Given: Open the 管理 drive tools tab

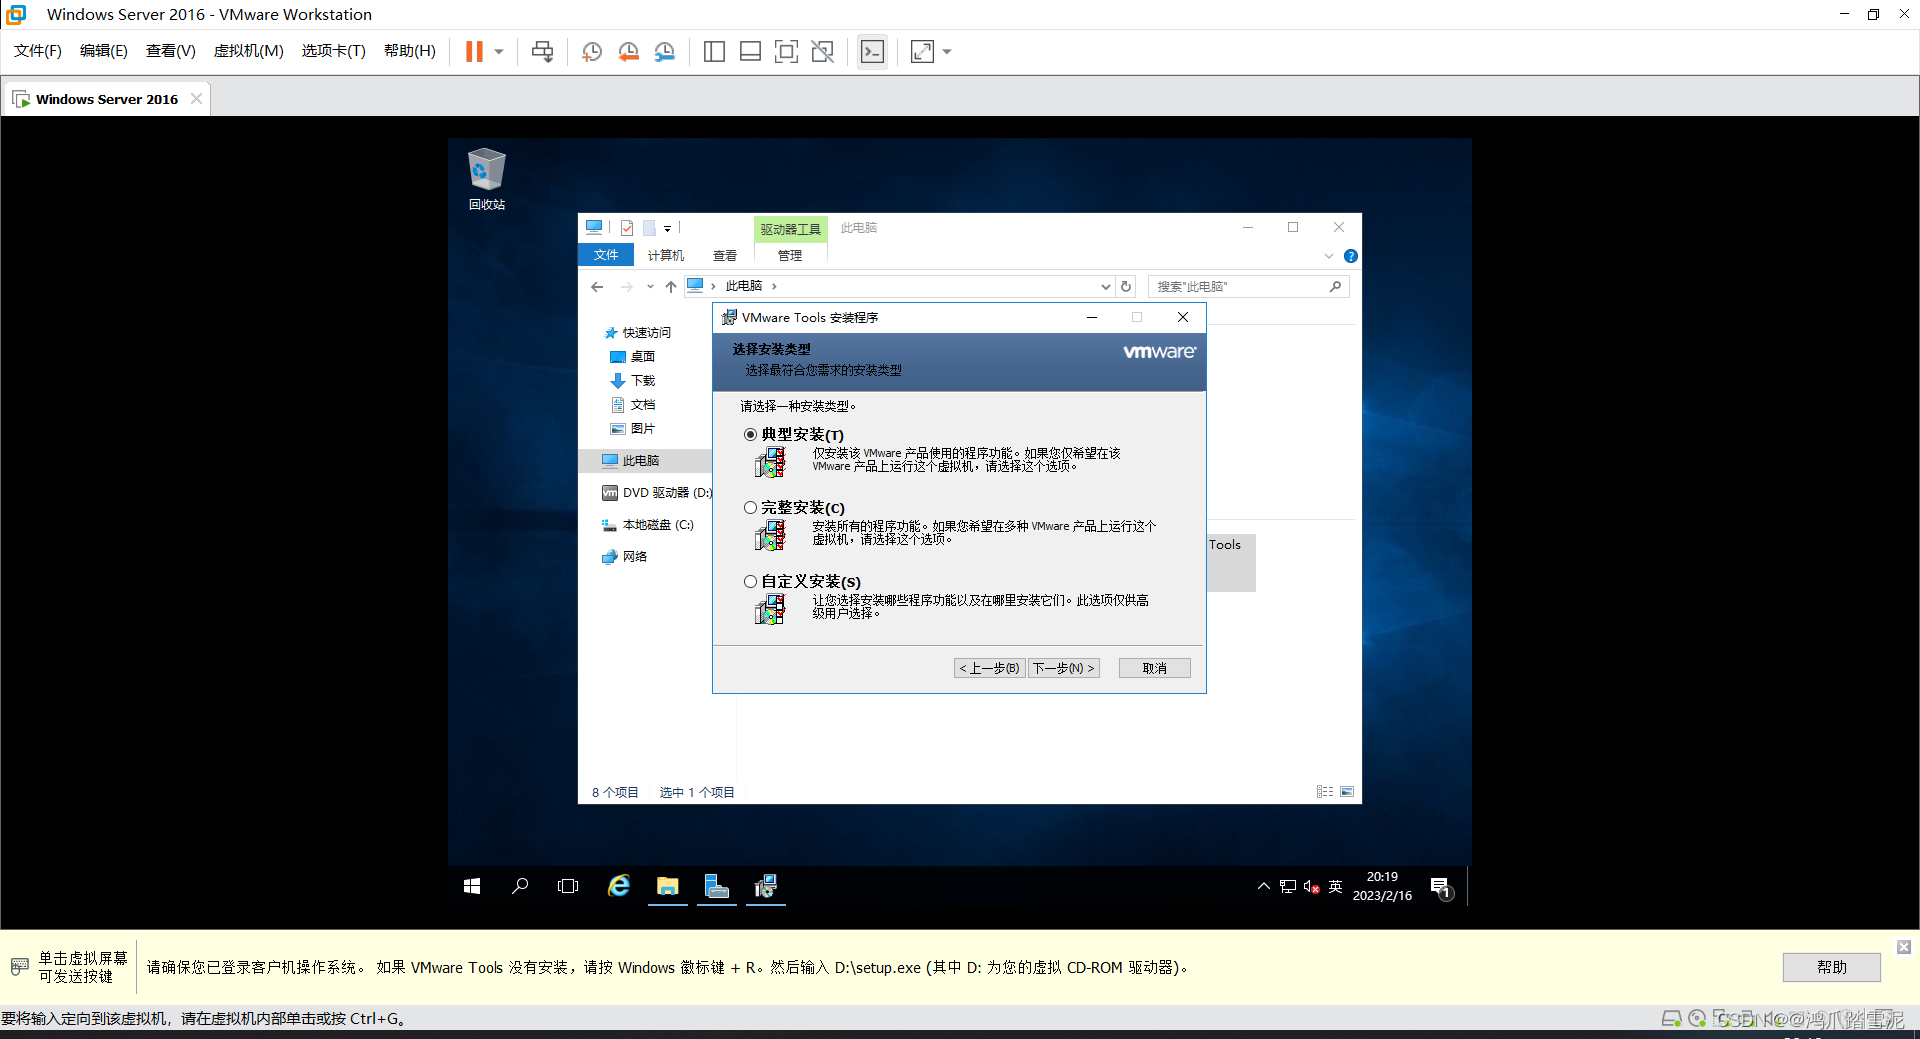Looking at the screenshot, I should click(790, 255).
